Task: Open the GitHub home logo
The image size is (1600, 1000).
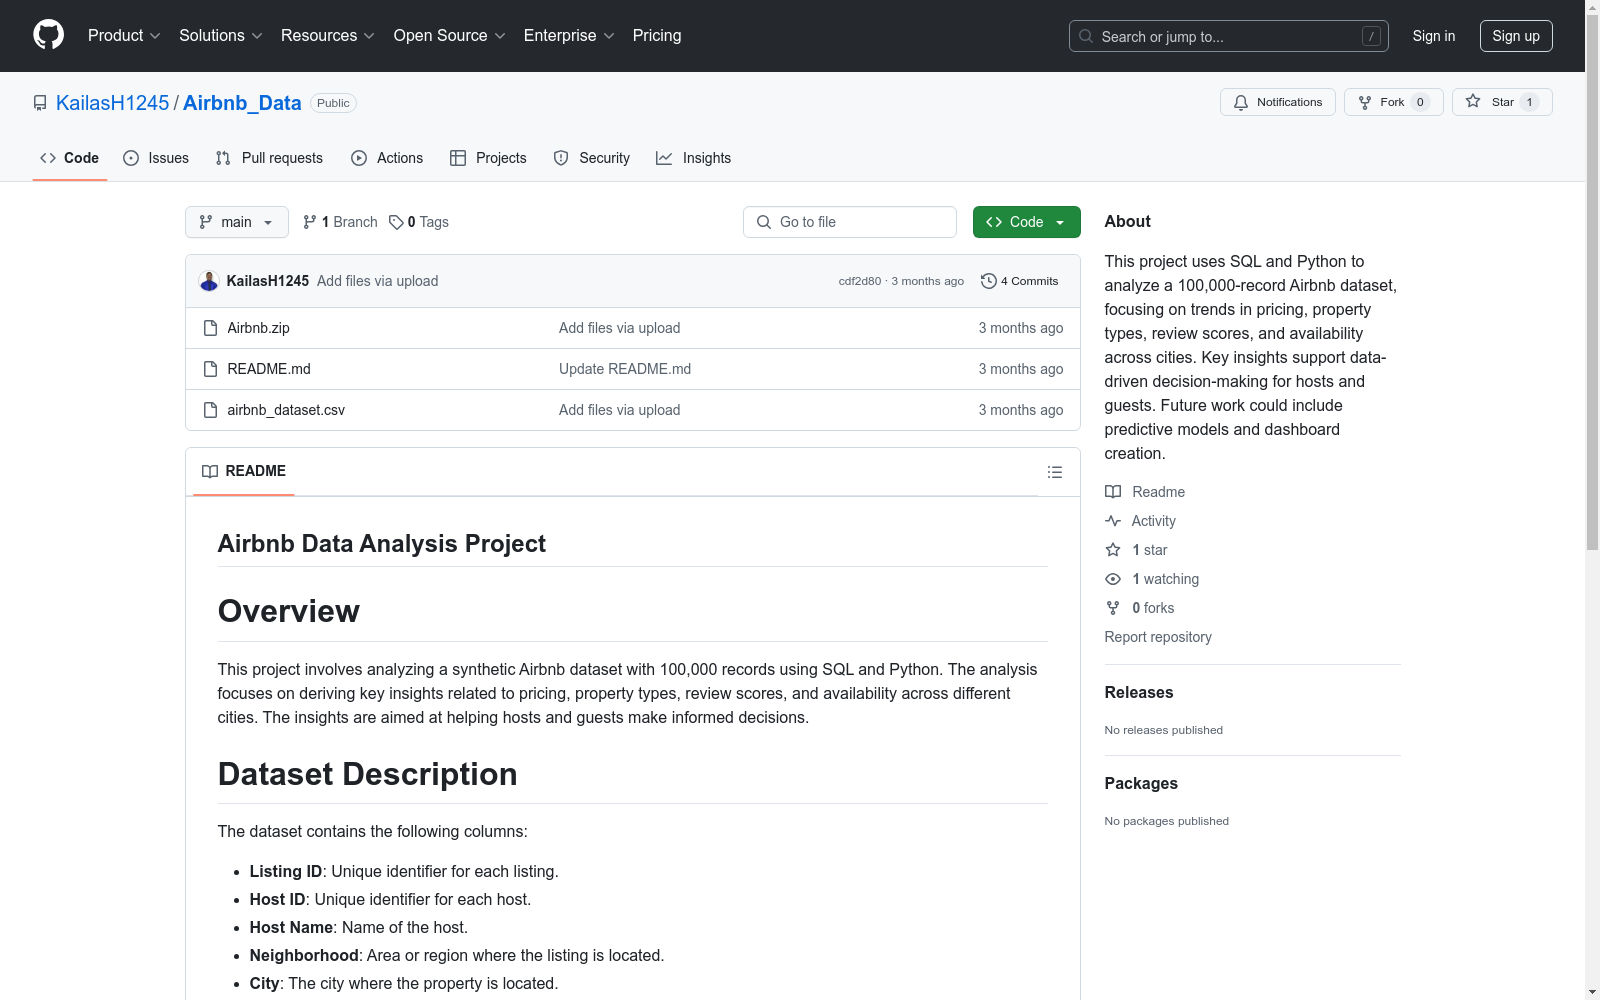Action: pyautogui.click(x=48, y=35)
